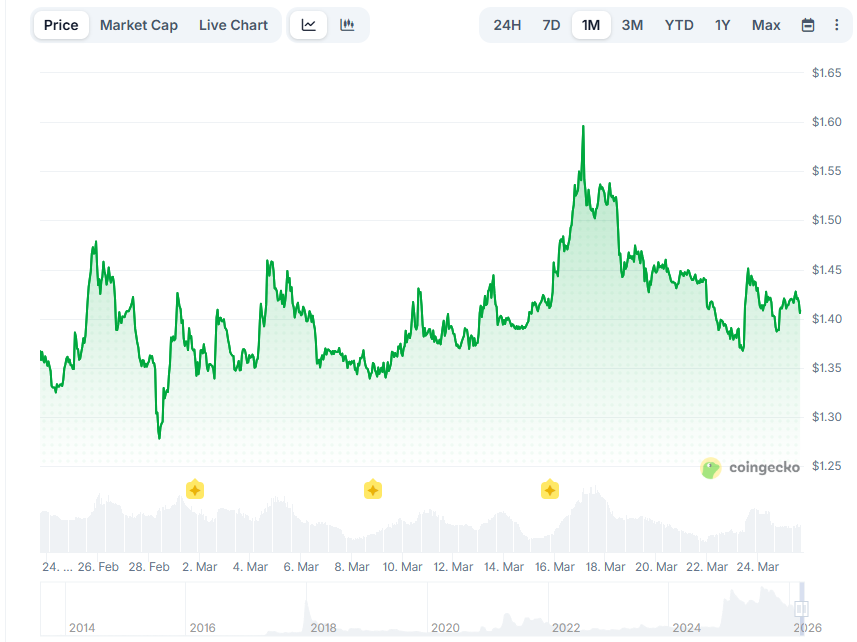This screenshot has width=857, height=642.
Task: Open the calendar date range picker
Action: (808, 24)
